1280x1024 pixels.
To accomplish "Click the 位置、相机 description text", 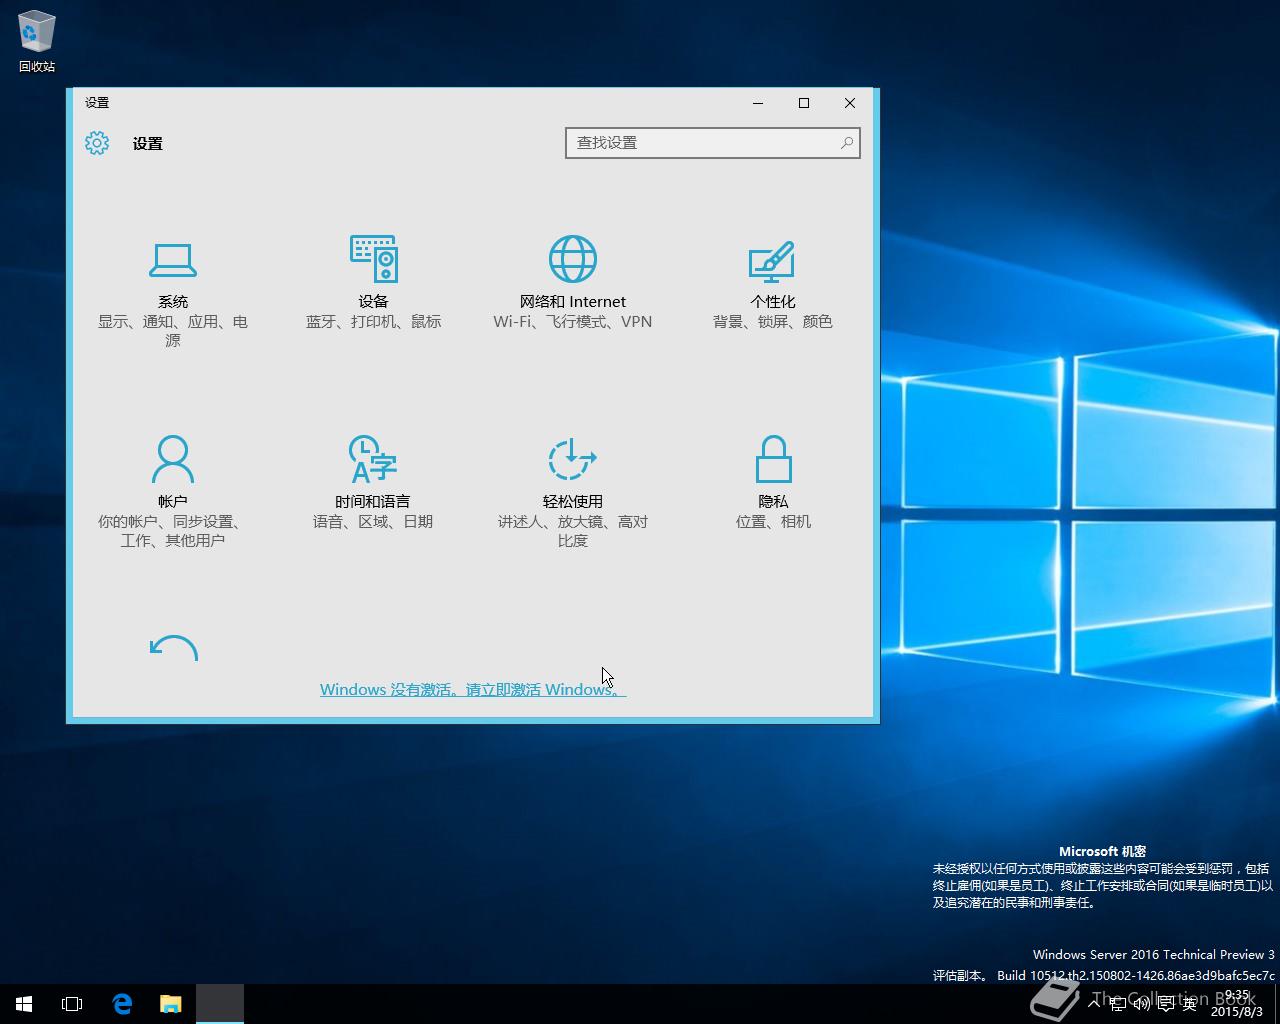I will [x=773, y=521].
